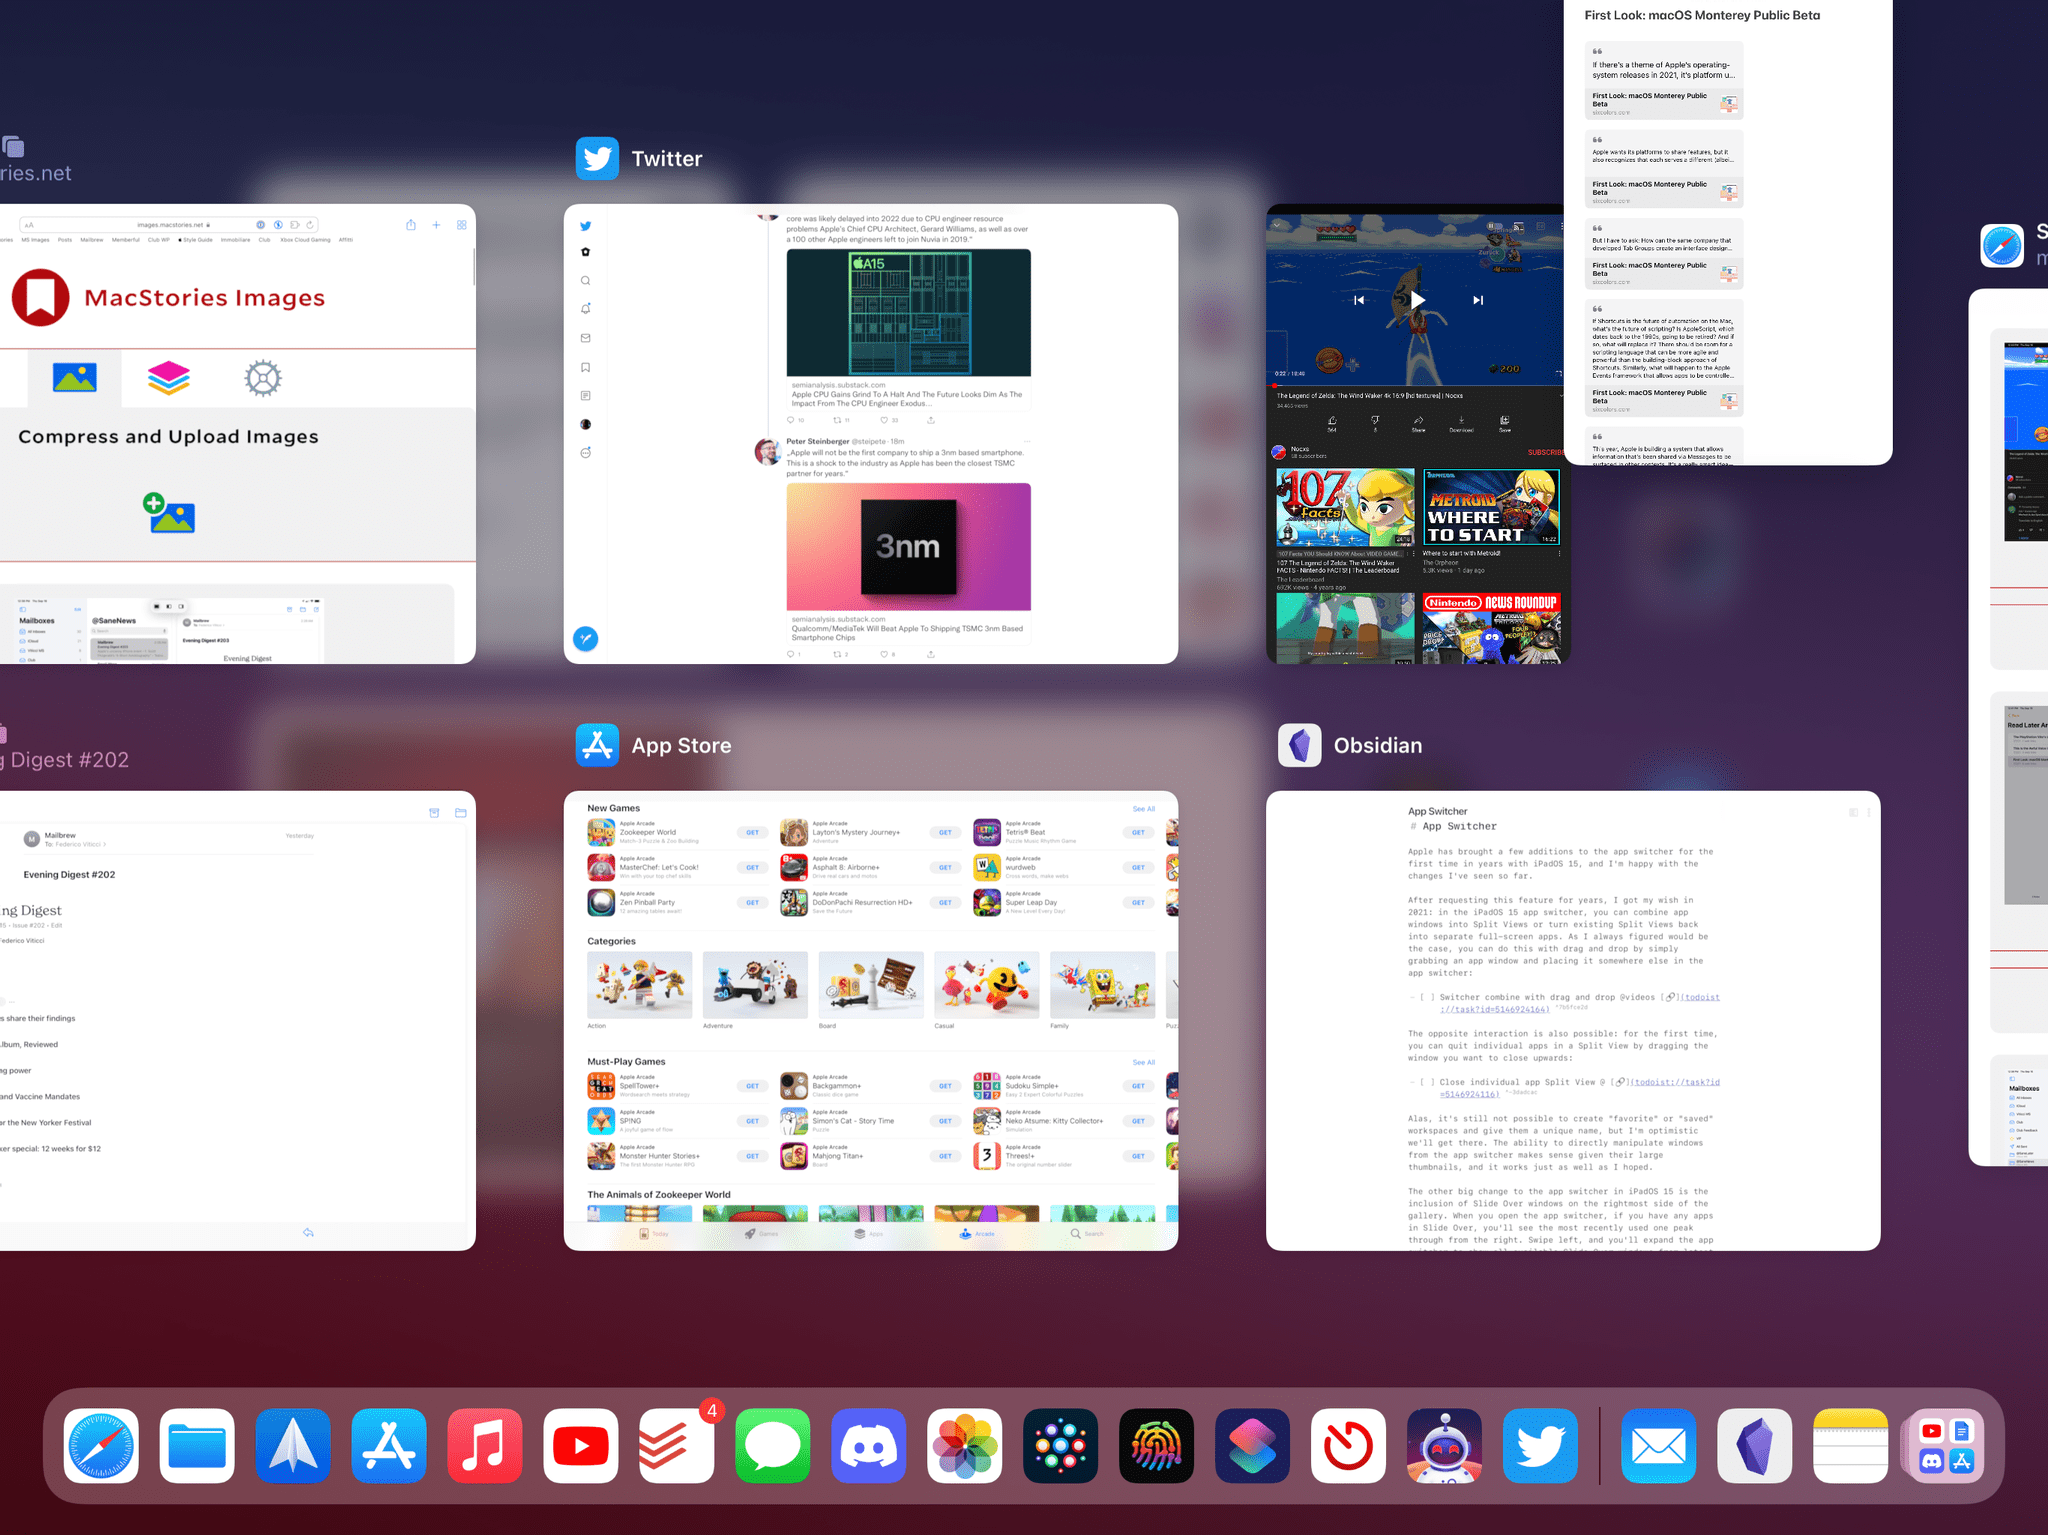Tap YouTube Download icon under video

[x=1461, y=423]
